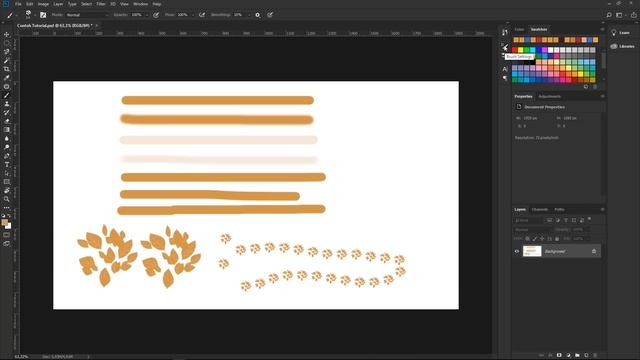
Task: Select the Brush tool in left toolbar
Action: 7,95
